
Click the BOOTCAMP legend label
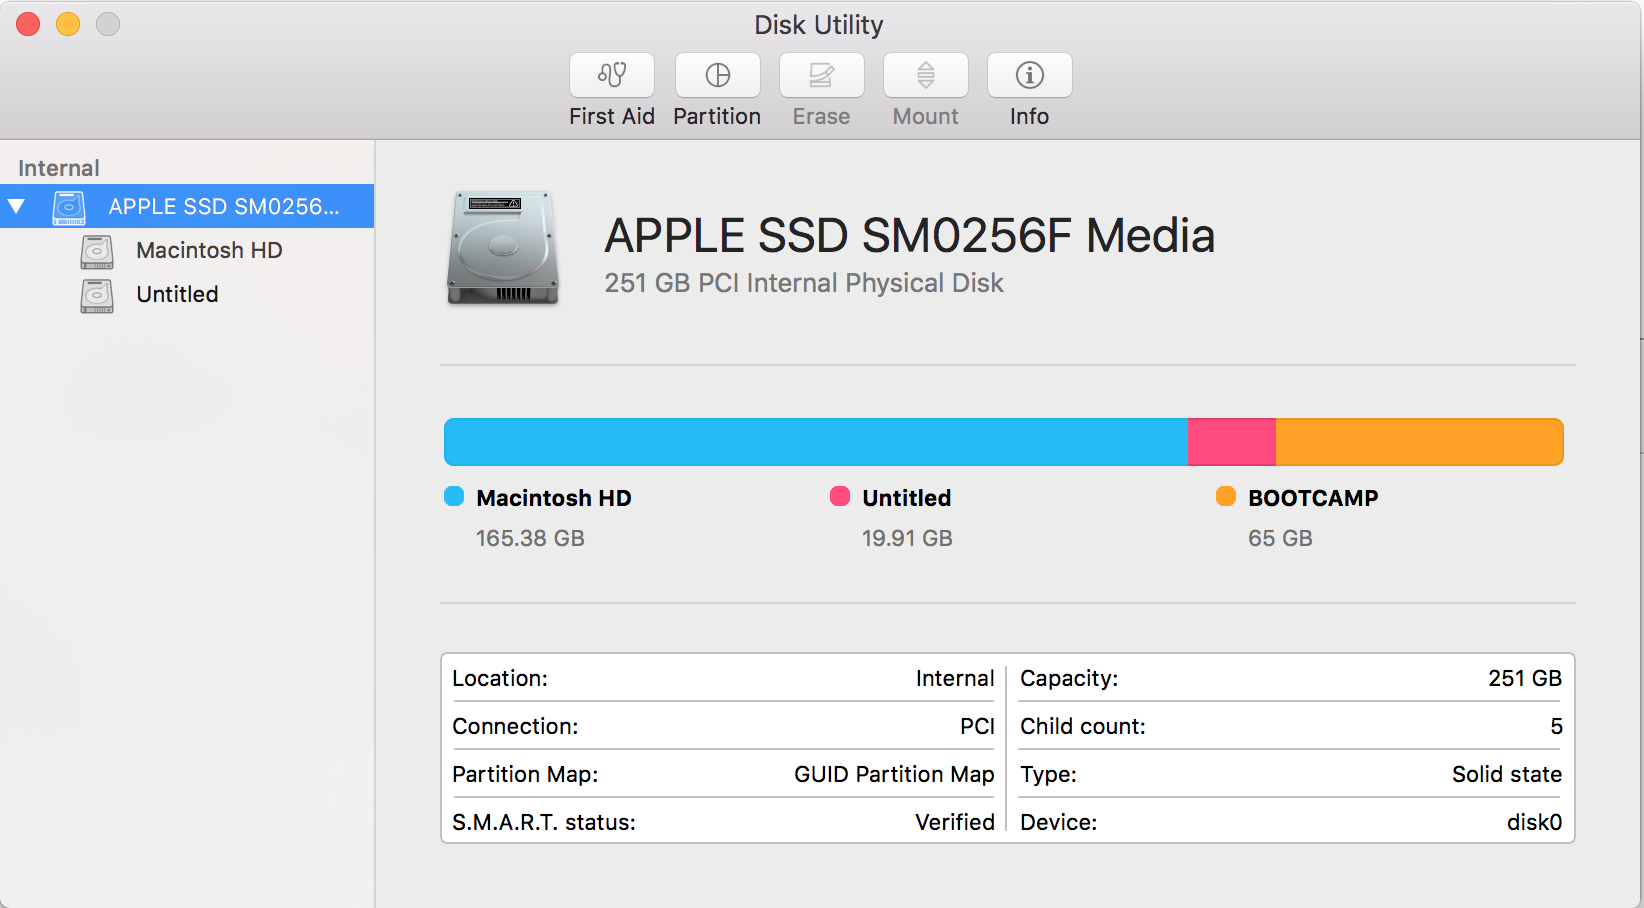1312,498
